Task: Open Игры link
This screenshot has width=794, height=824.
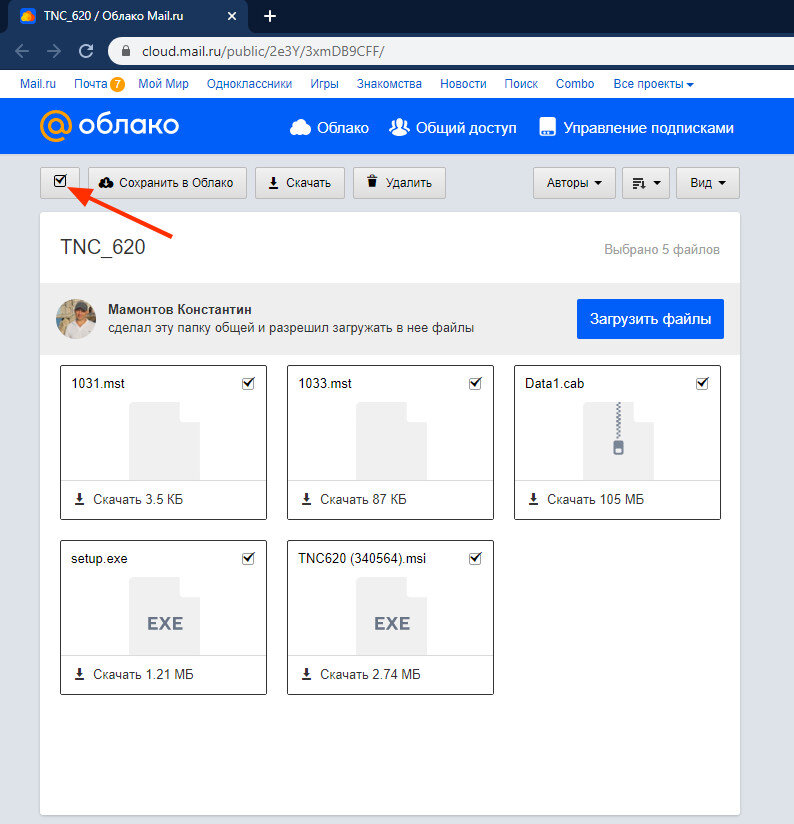Action: pos(324,84)
